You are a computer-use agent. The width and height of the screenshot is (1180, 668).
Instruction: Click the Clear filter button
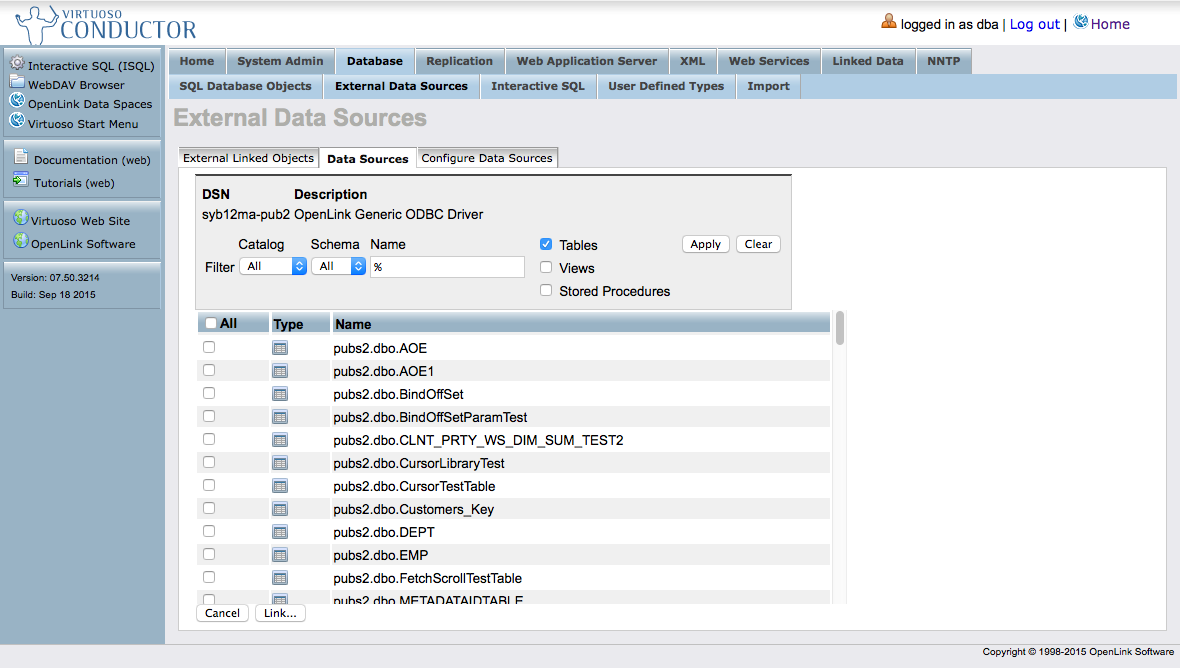point(758,244)
